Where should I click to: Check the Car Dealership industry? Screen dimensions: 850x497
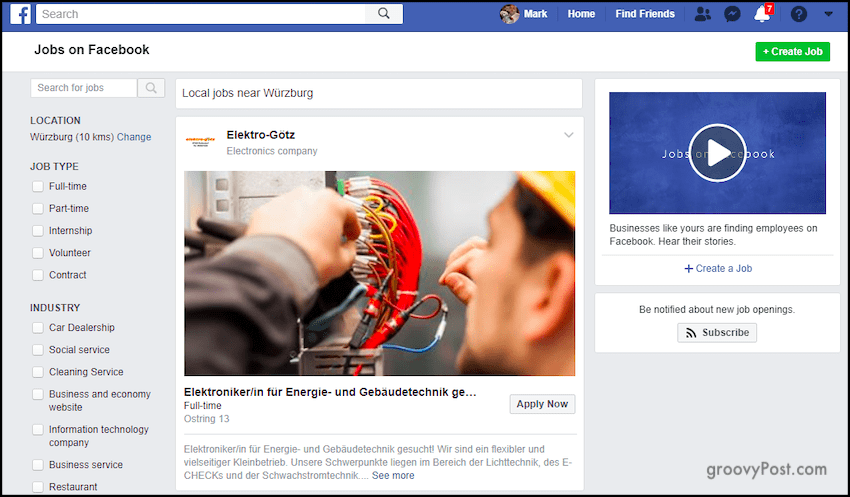[37, 328]
